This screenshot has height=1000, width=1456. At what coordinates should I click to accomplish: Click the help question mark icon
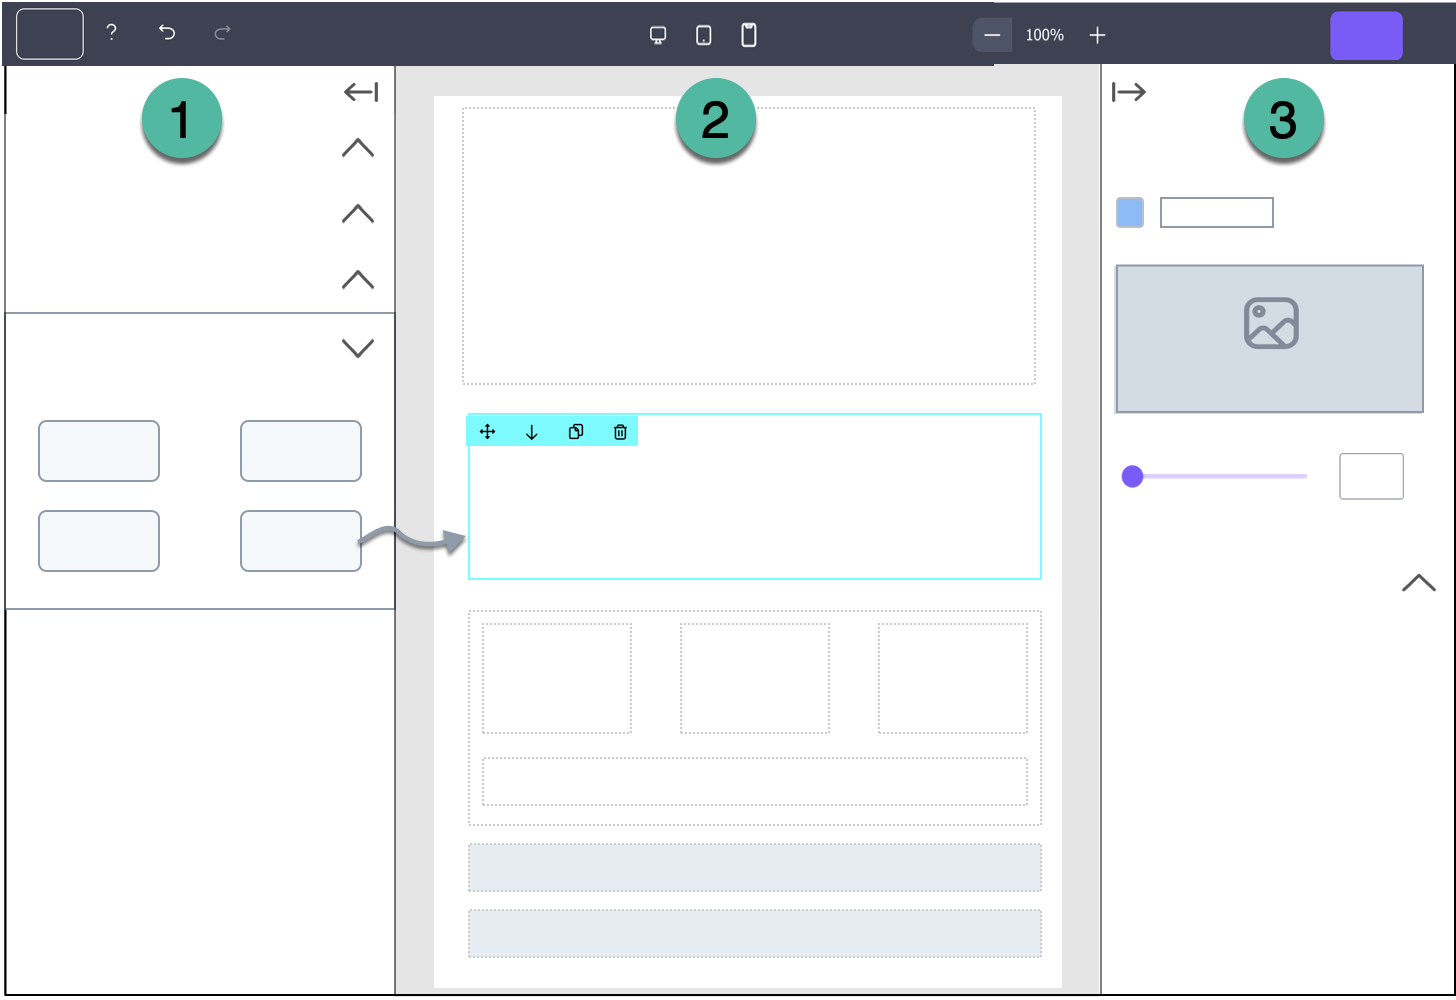(x=112, y=33)
